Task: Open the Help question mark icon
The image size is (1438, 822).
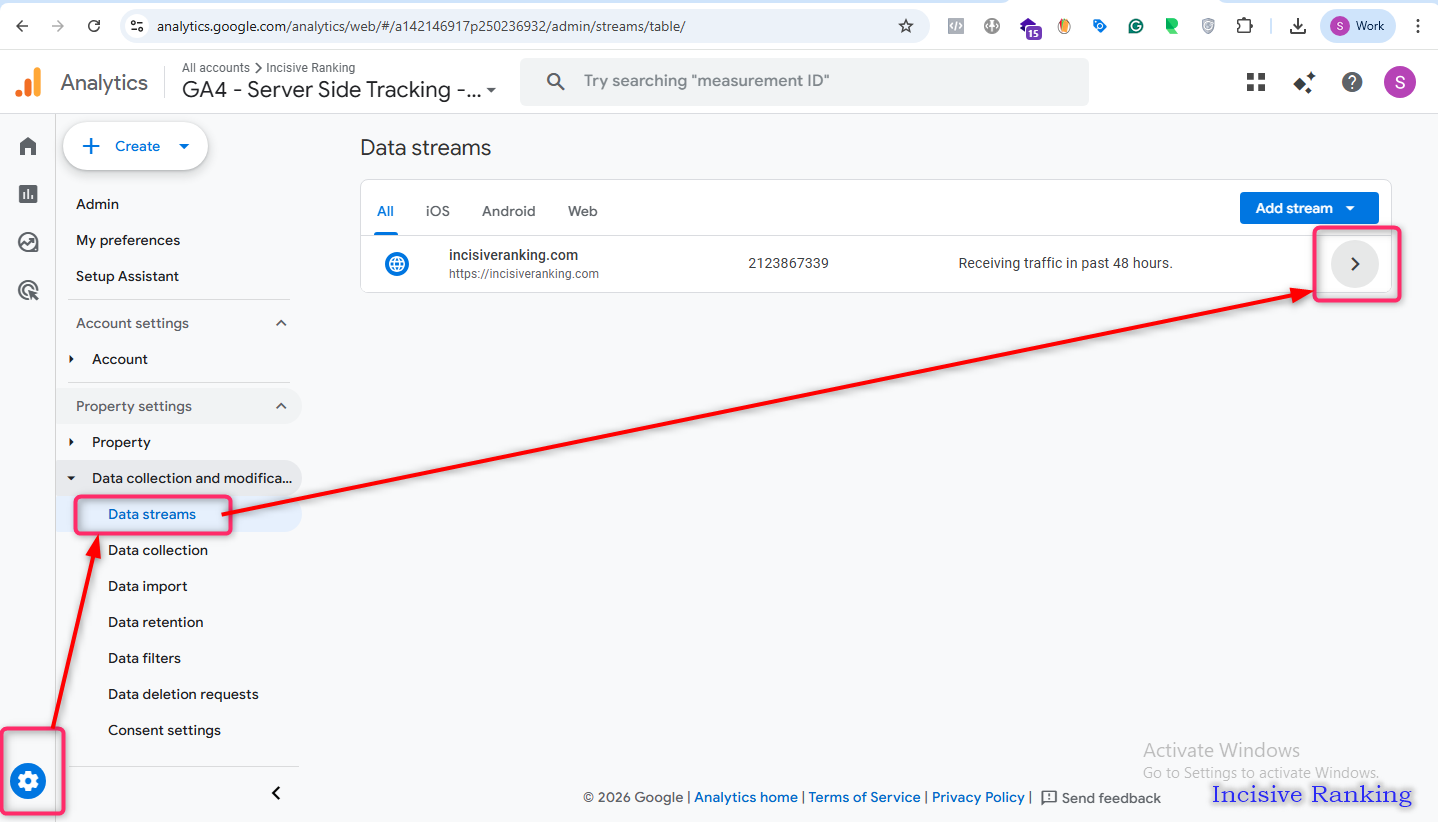Action: click(1352, 82)
